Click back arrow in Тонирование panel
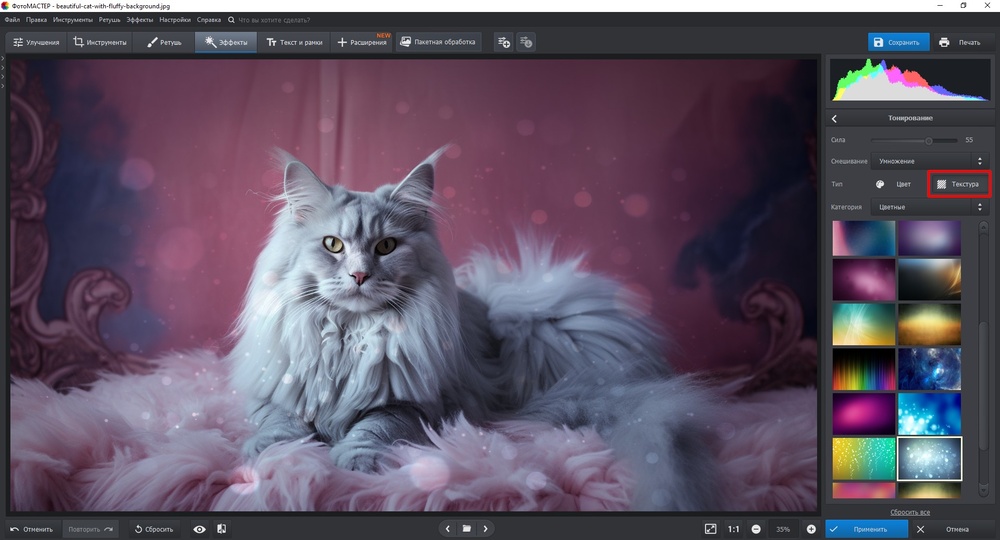Screen dimensions: 1000x540 (x=835, y=119)
